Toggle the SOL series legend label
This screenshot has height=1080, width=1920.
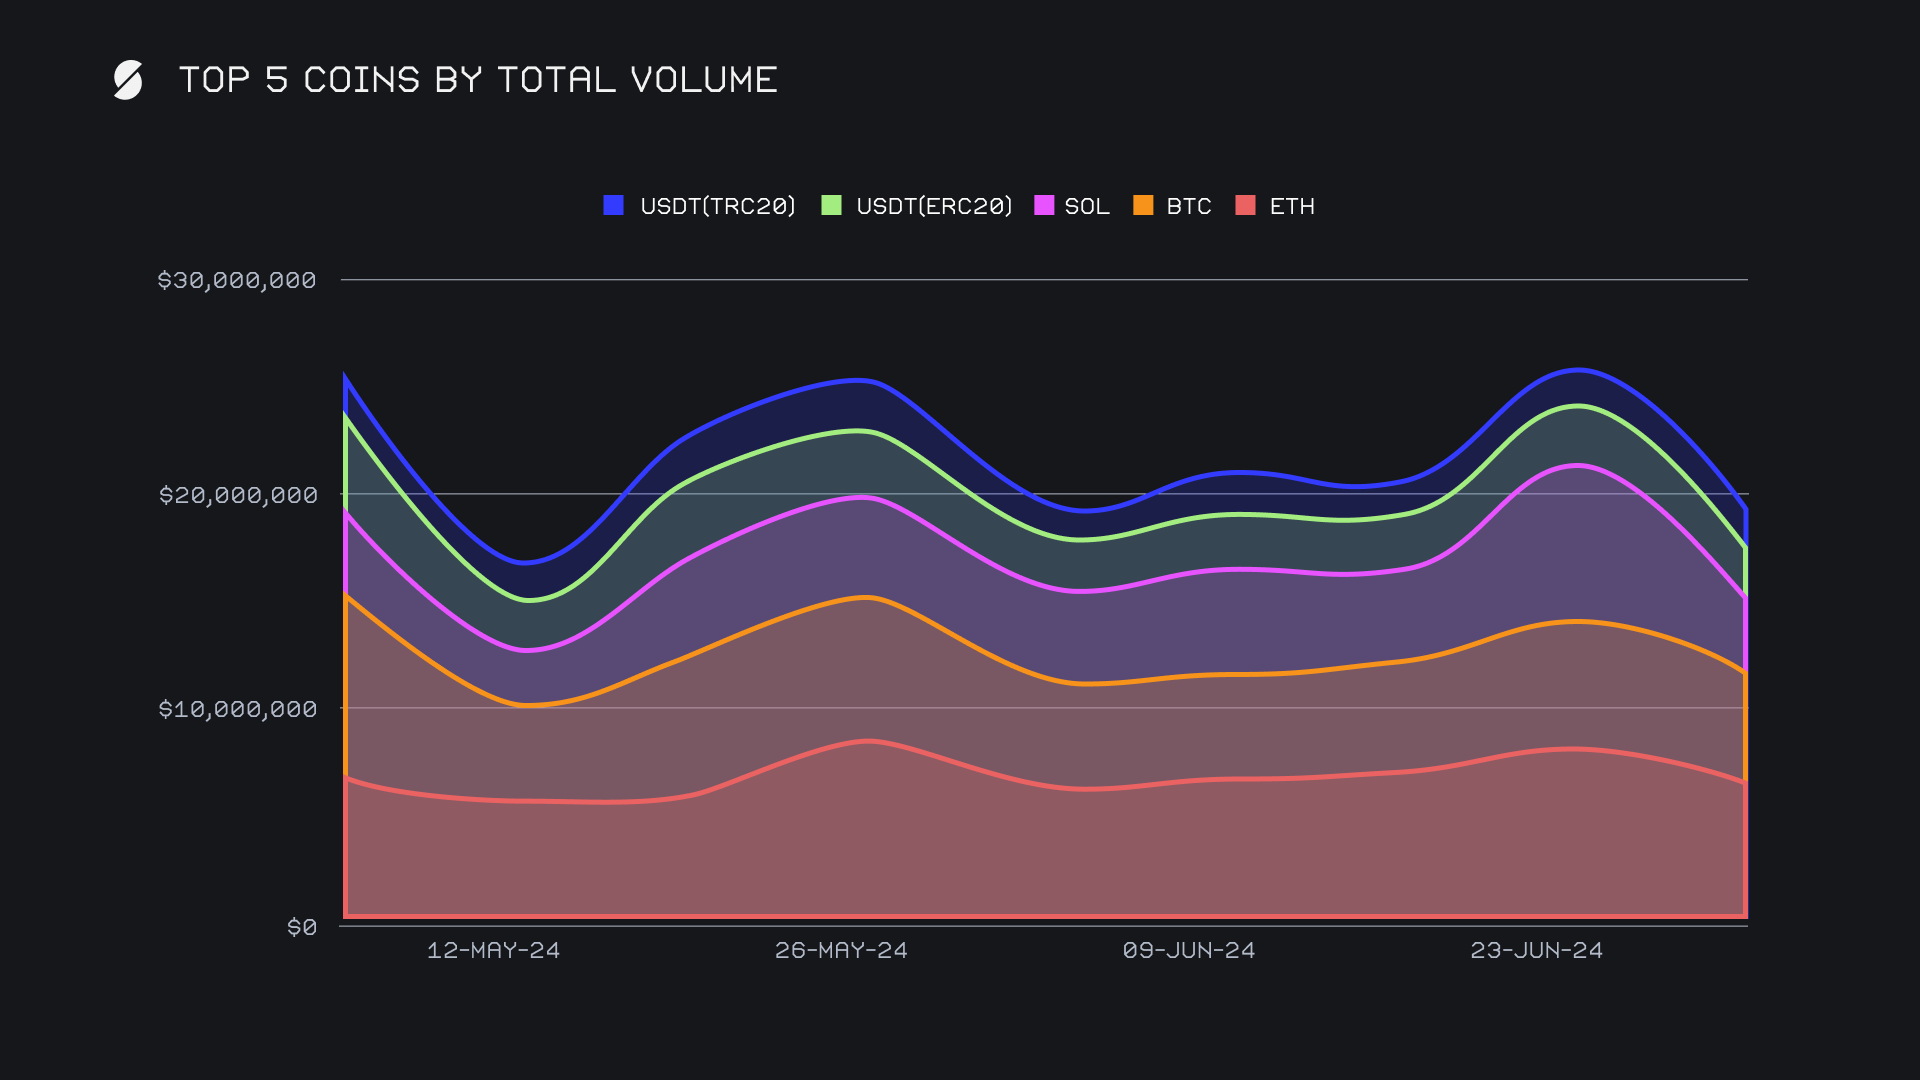1087,206
